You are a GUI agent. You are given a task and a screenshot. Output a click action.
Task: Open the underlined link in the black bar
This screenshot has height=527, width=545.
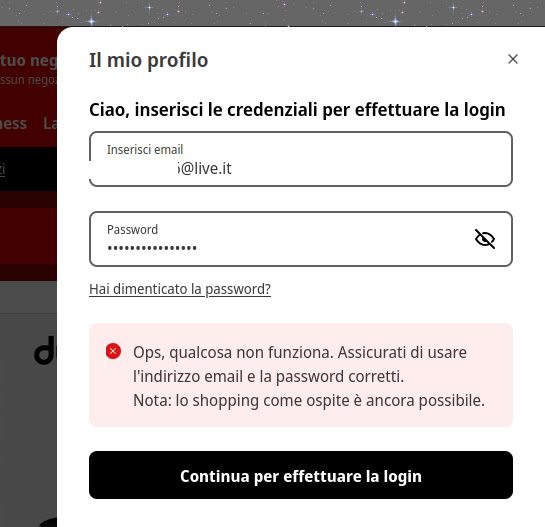(x=2, y=169)
